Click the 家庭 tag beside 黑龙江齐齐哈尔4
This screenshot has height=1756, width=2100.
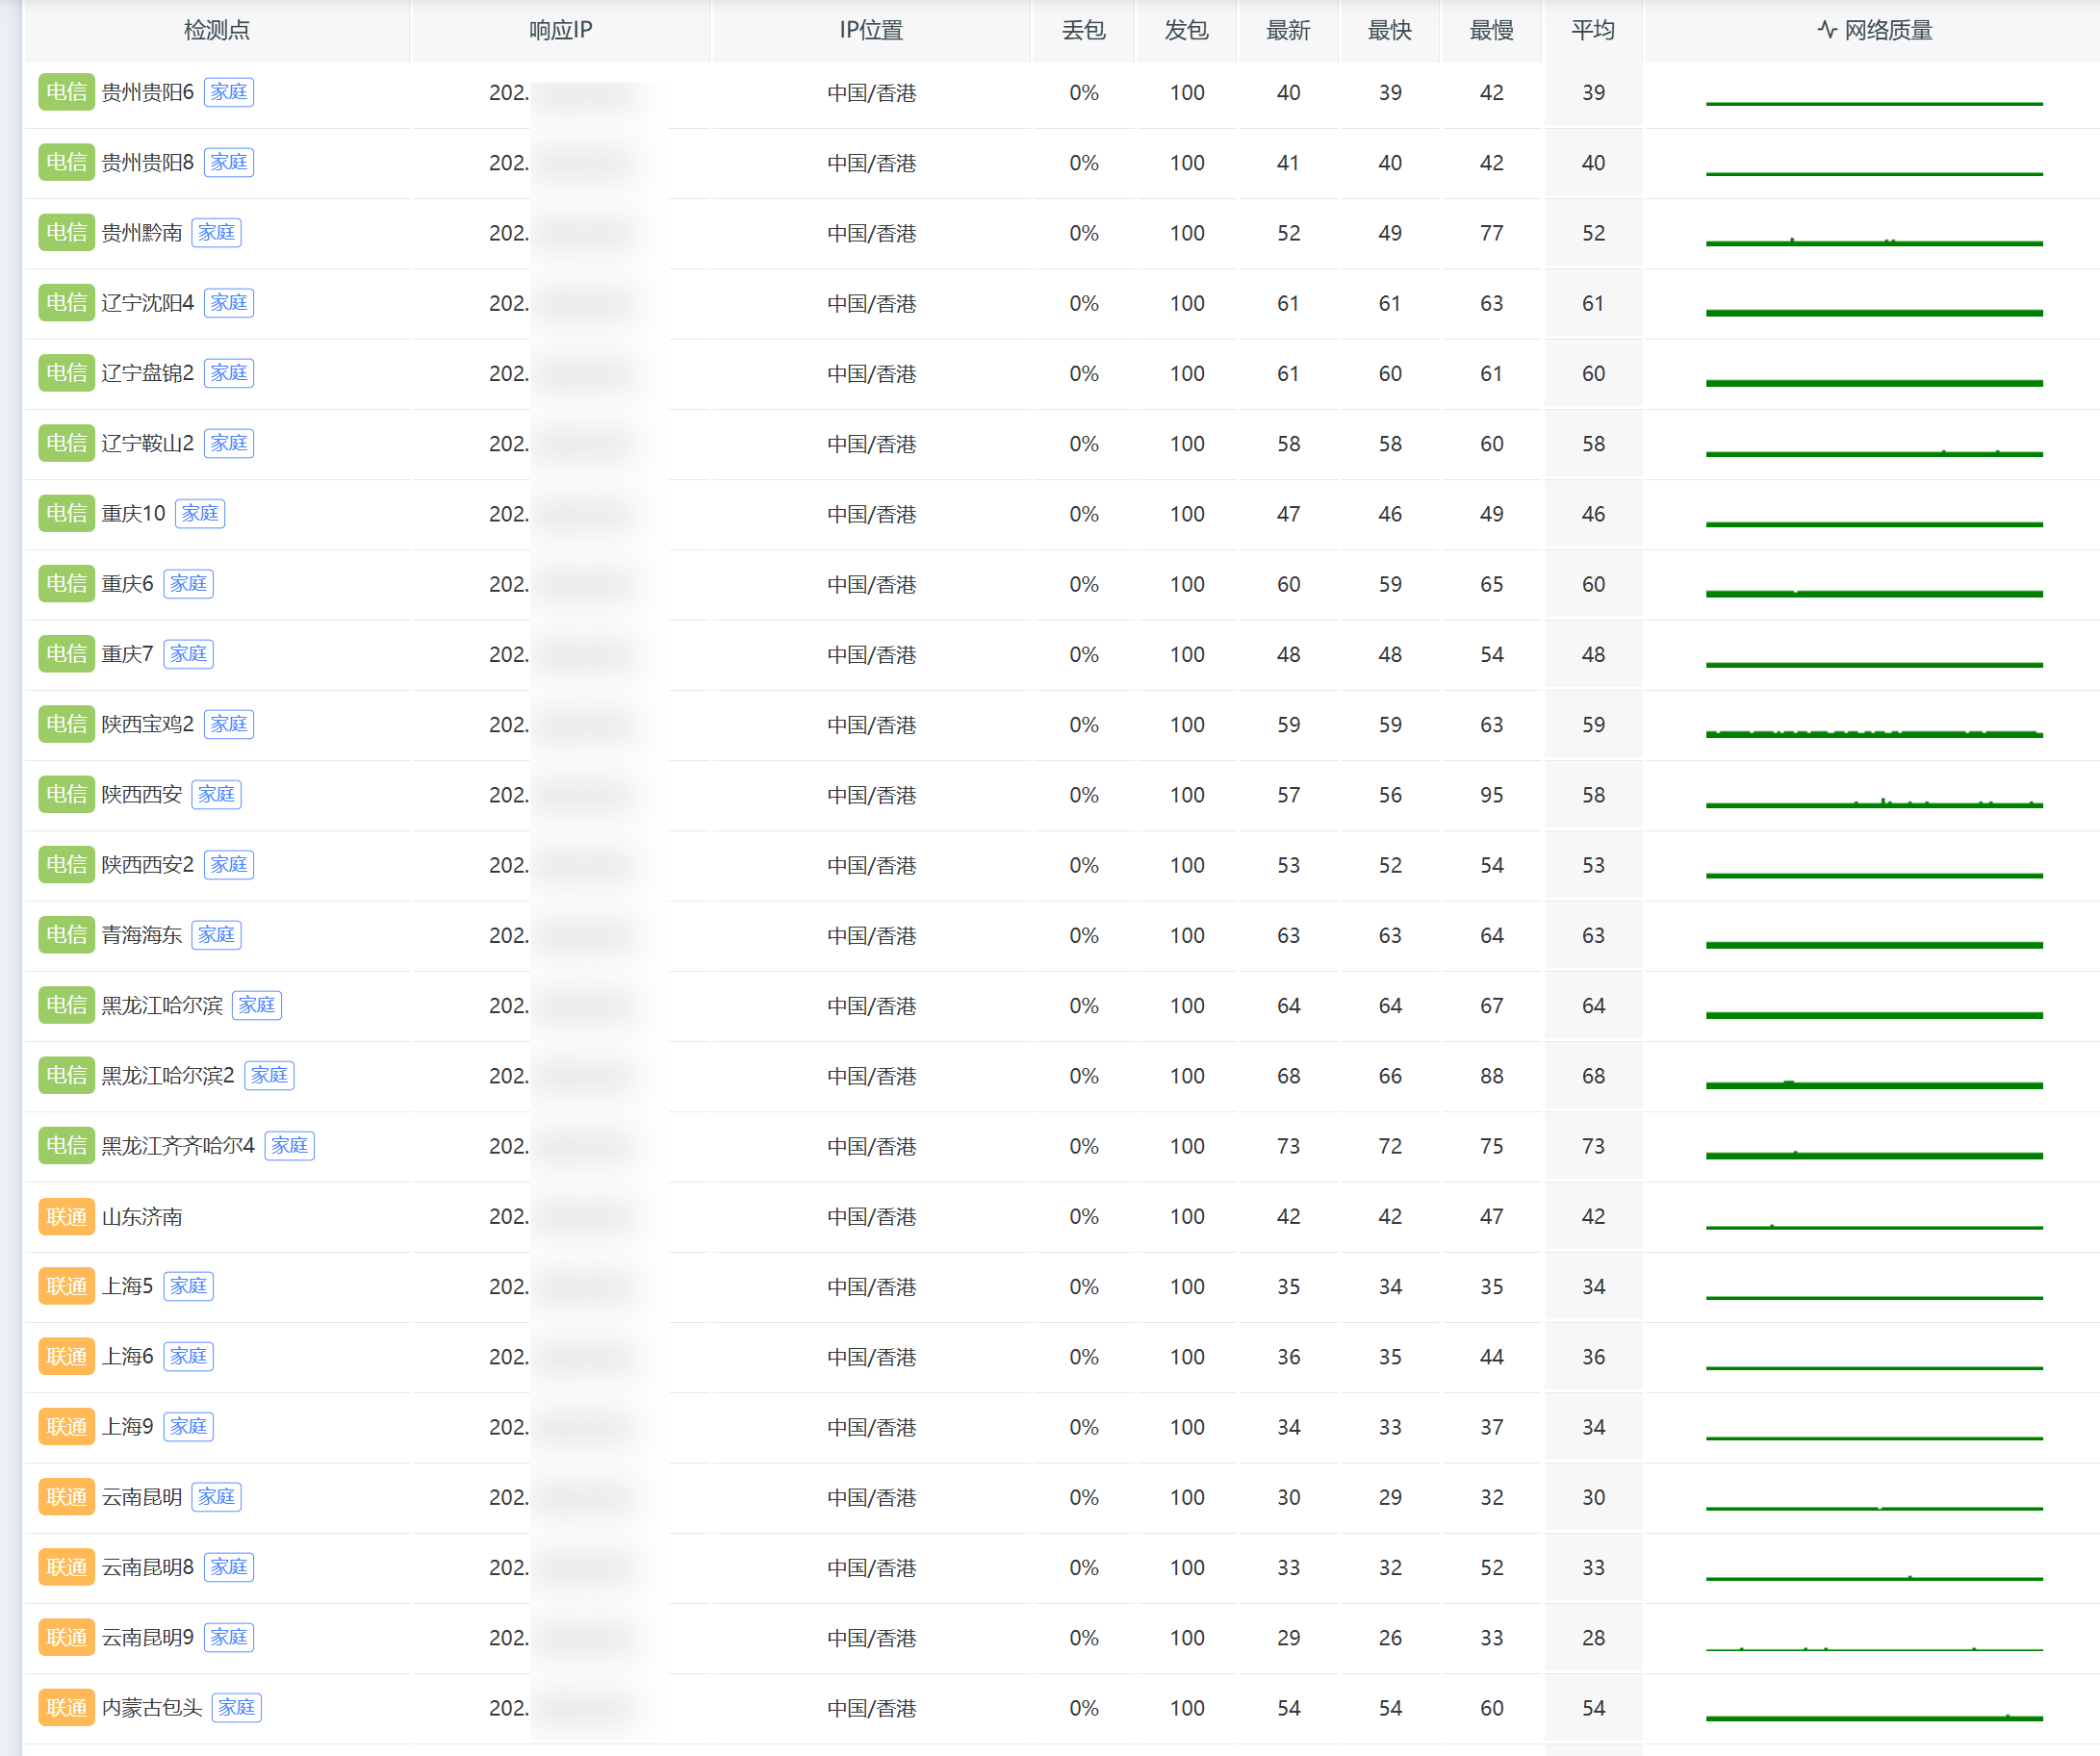(290, 1145)
